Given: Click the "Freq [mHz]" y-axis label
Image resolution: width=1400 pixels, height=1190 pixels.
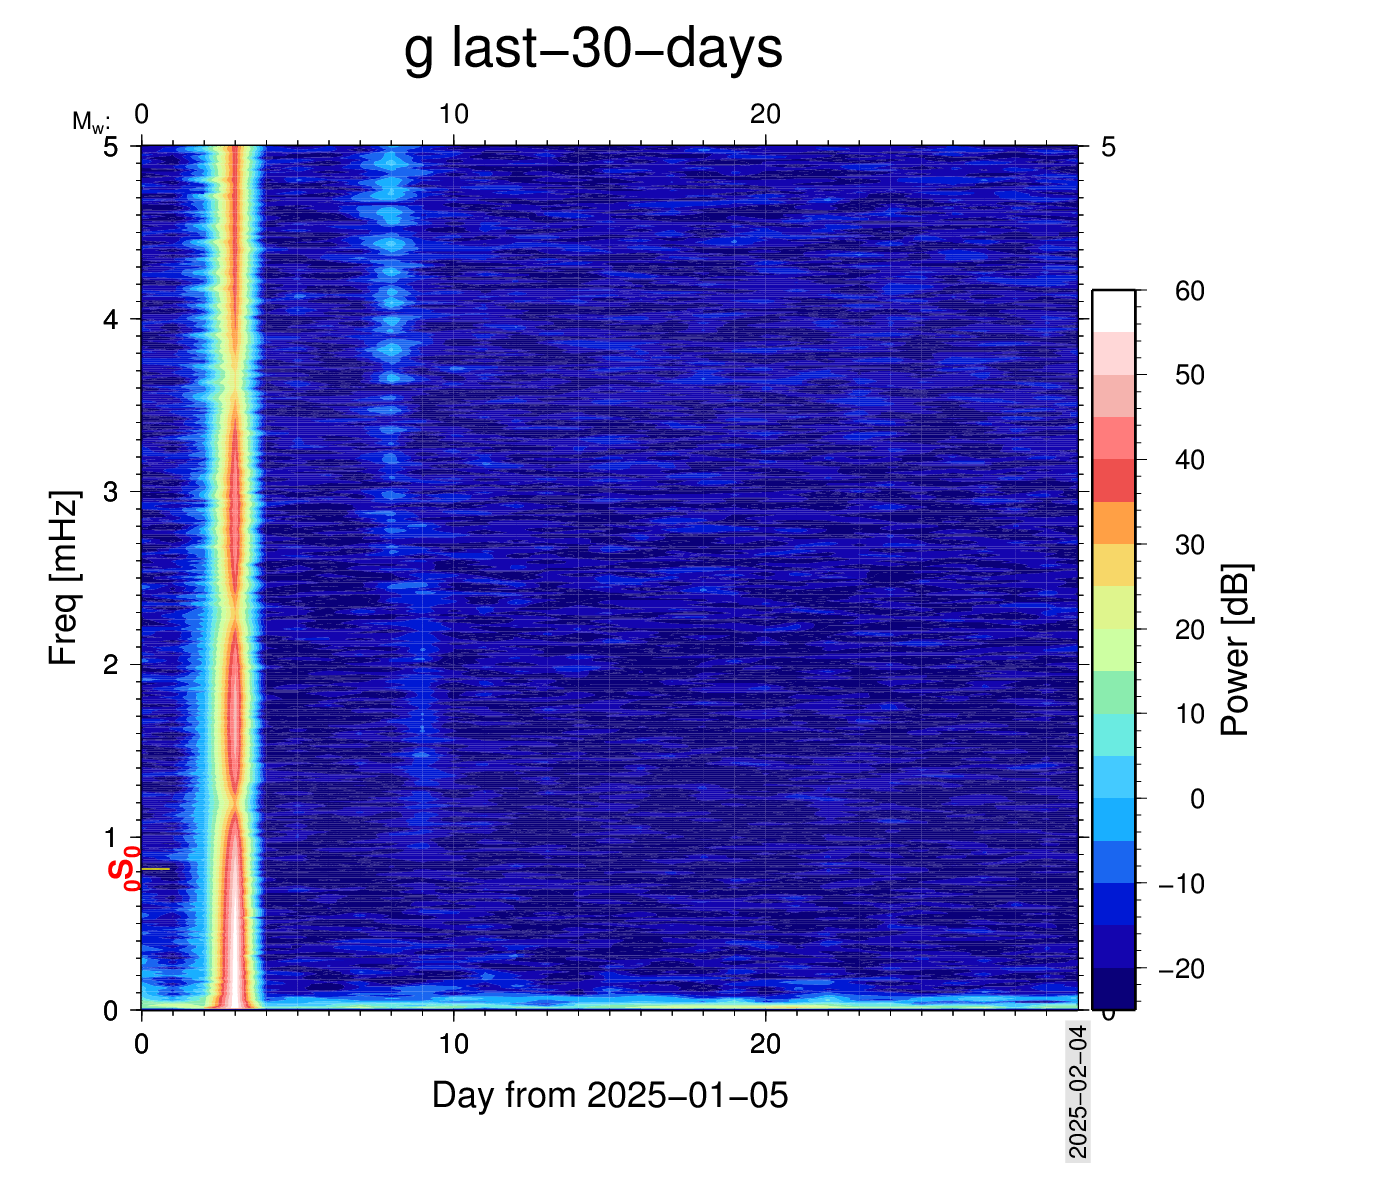Looking at the screenshot, I should [63, 578].
